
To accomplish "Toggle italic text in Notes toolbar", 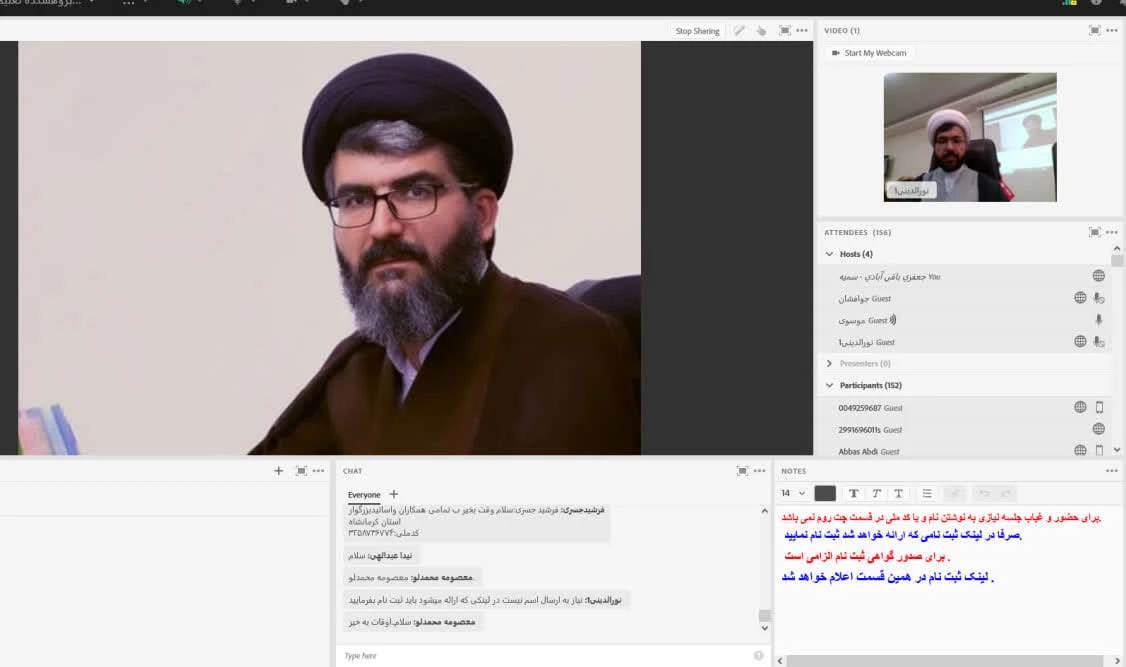I will [876, 493].
